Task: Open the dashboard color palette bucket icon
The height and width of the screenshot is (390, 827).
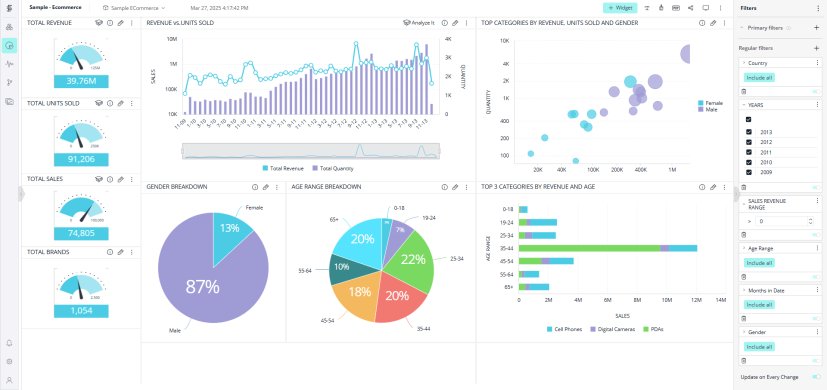Action: (661, 8)
